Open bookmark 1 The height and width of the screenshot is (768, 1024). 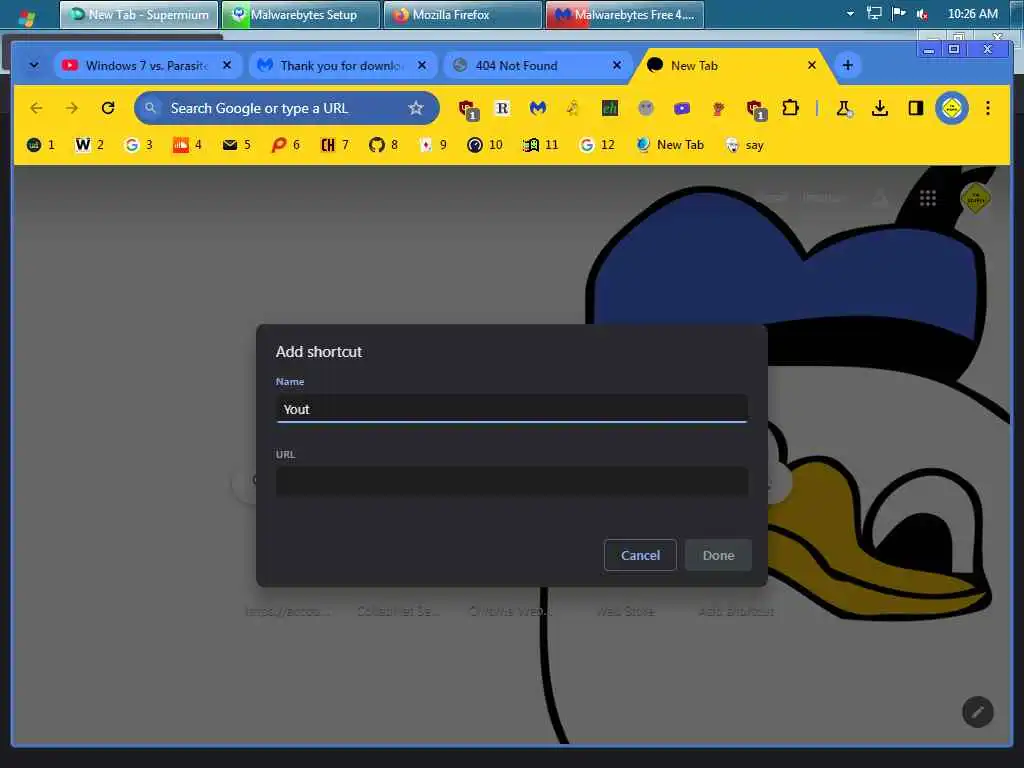40,145
